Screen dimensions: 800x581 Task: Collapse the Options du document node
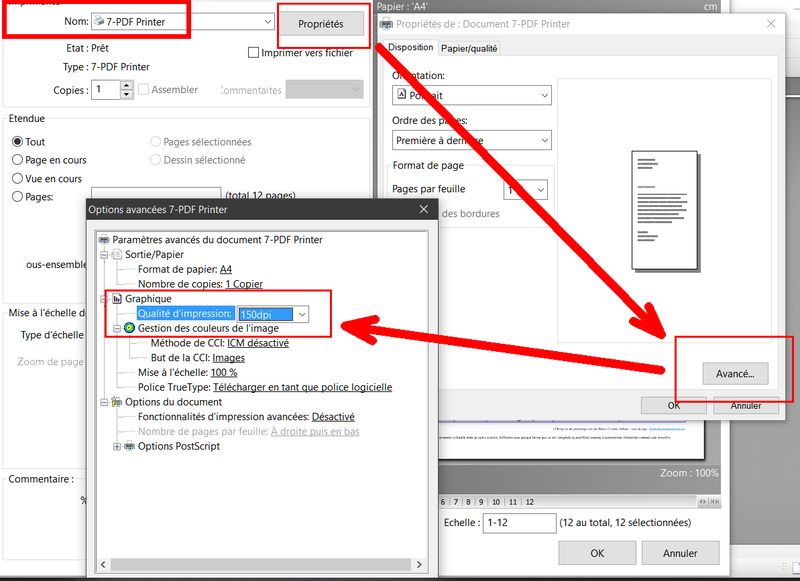[104, 402]
